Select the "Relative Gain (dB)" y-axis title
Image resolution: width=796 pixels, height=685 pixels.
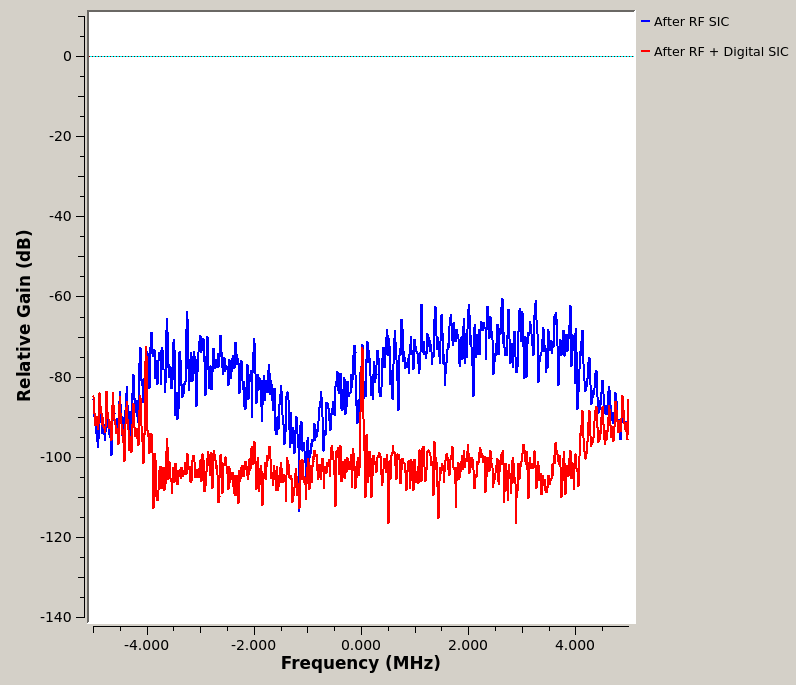25,315
